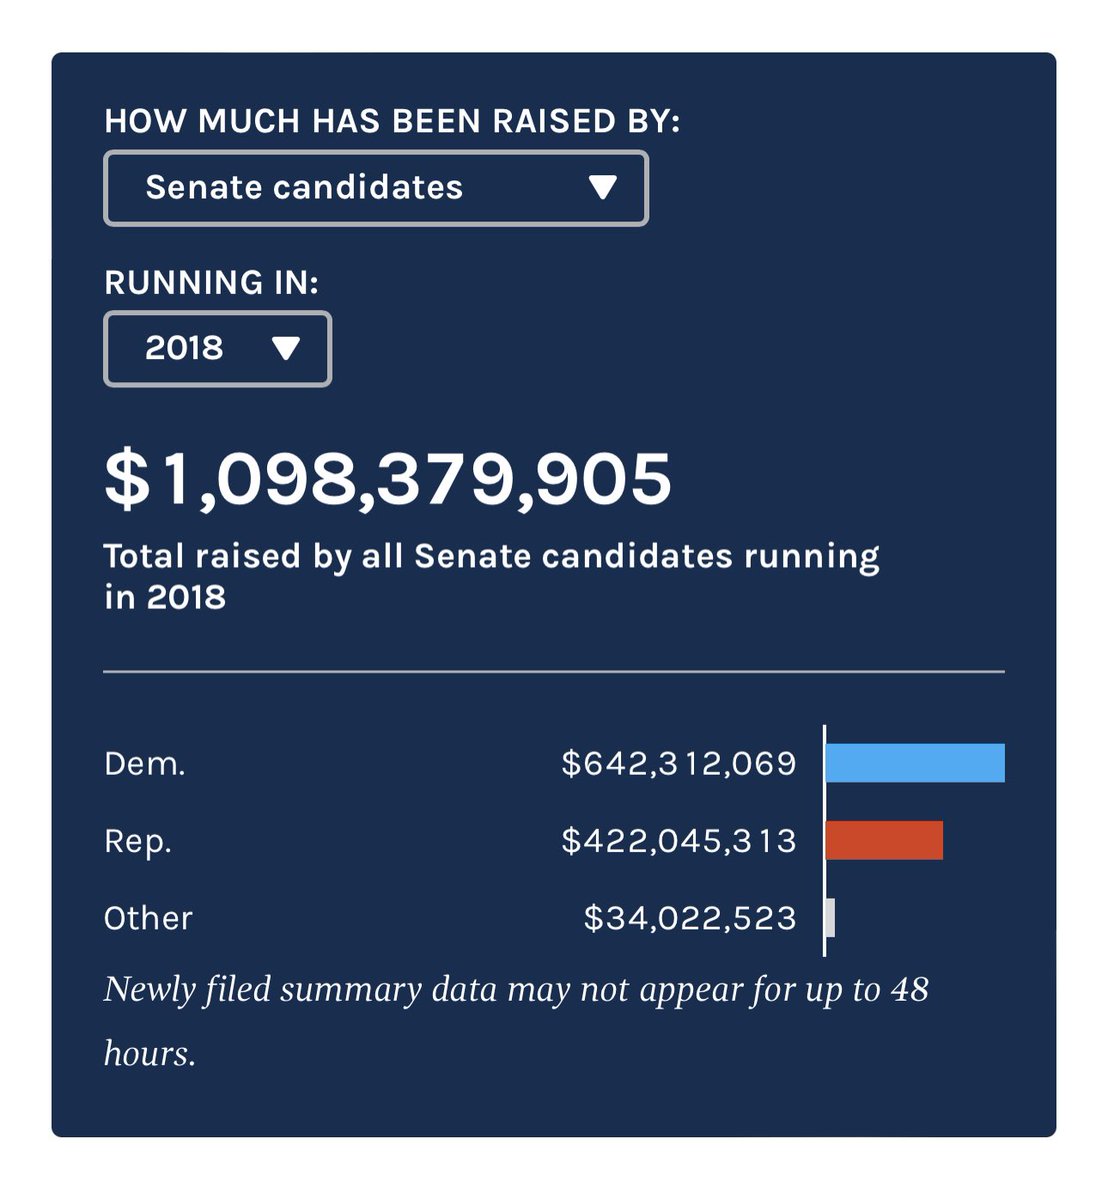Select the Other row label
The width and height of the screenshot is (1108, 1200).
(x=148, y=918)
